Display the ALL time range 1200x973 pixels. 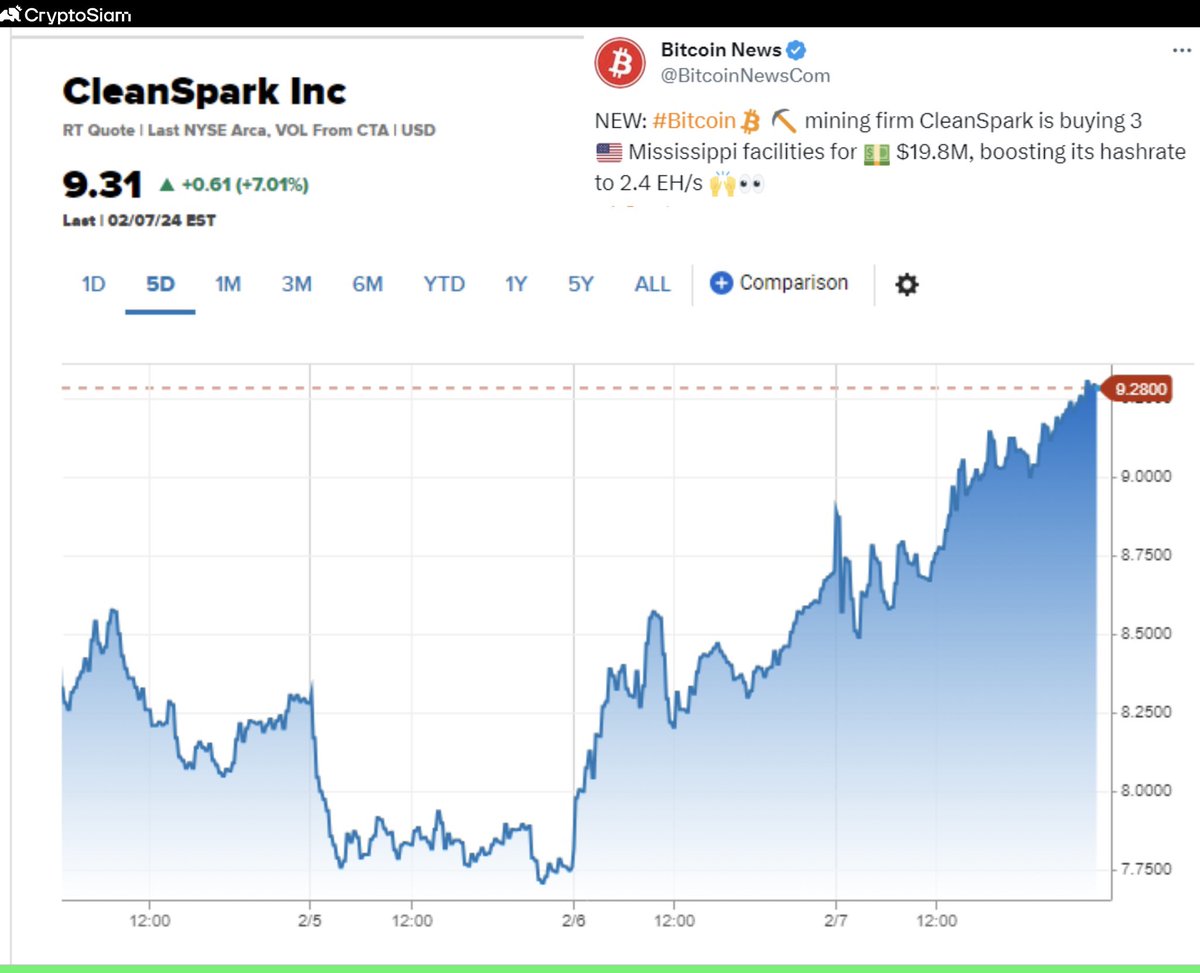pyautogui.click(x=652, y=284)
